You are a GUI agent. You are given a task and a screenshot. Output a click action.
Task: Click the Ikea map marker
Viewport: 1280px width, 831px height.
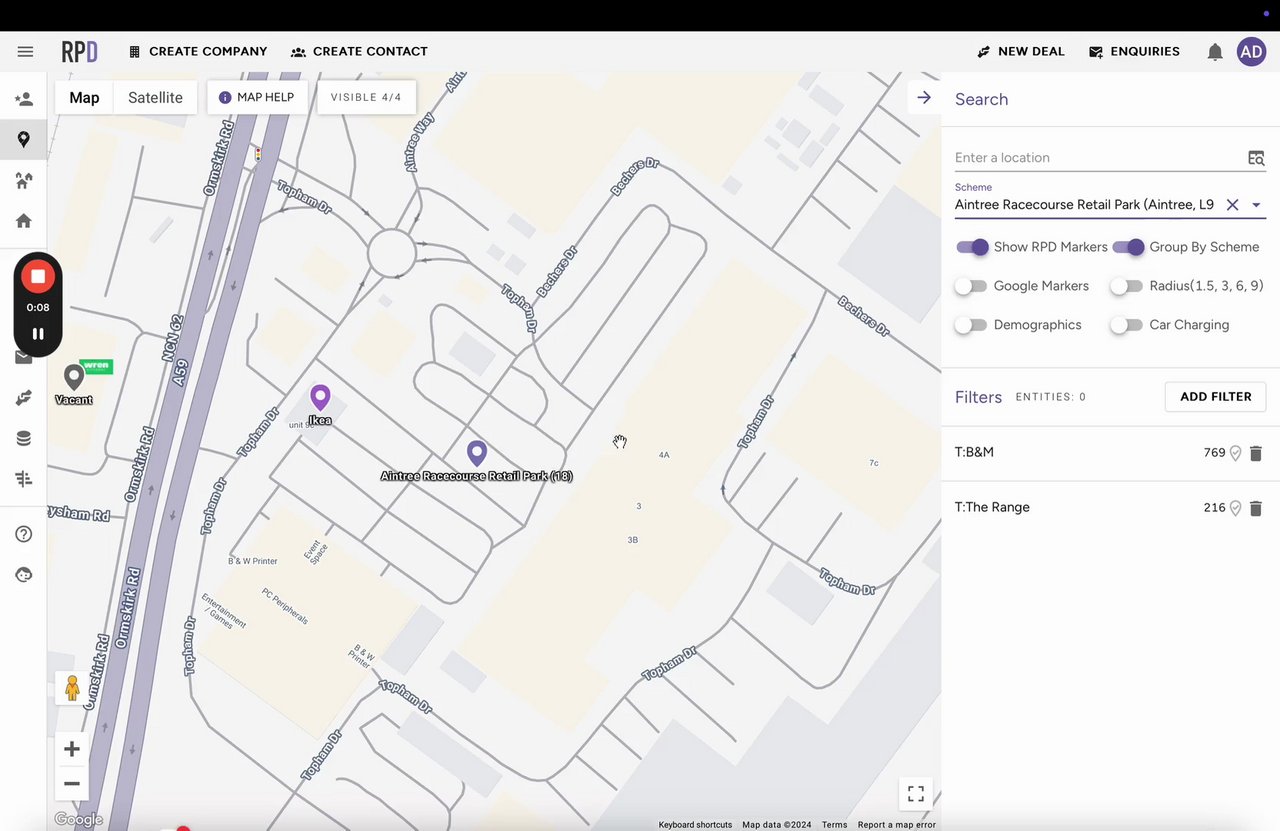pos(320,398)
